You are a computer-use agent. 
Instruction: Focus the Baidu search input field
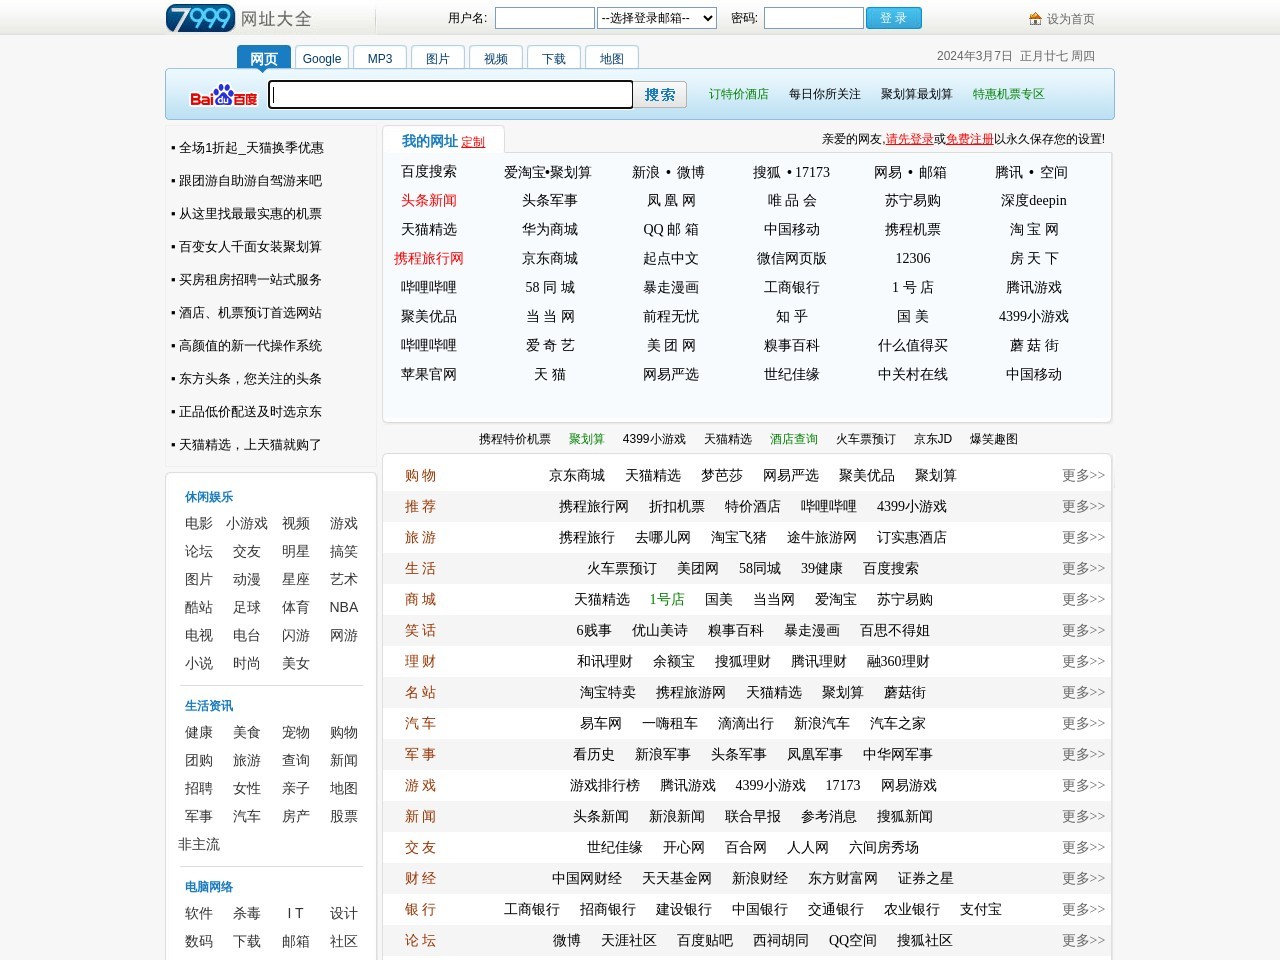(451, 95)
